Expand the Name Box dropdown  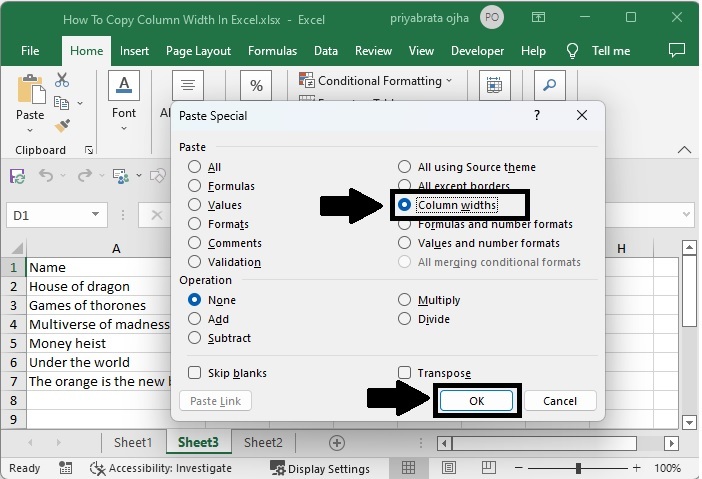click(96, 214)
